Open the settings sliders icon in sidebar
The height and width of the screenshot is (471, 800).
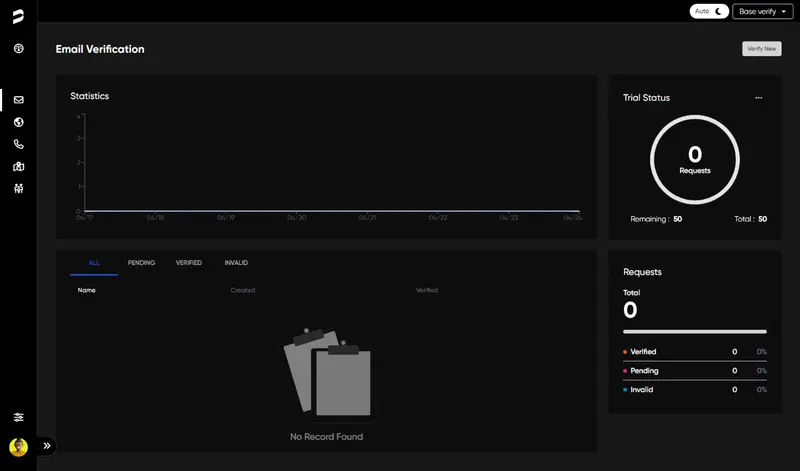pos(18,417)
